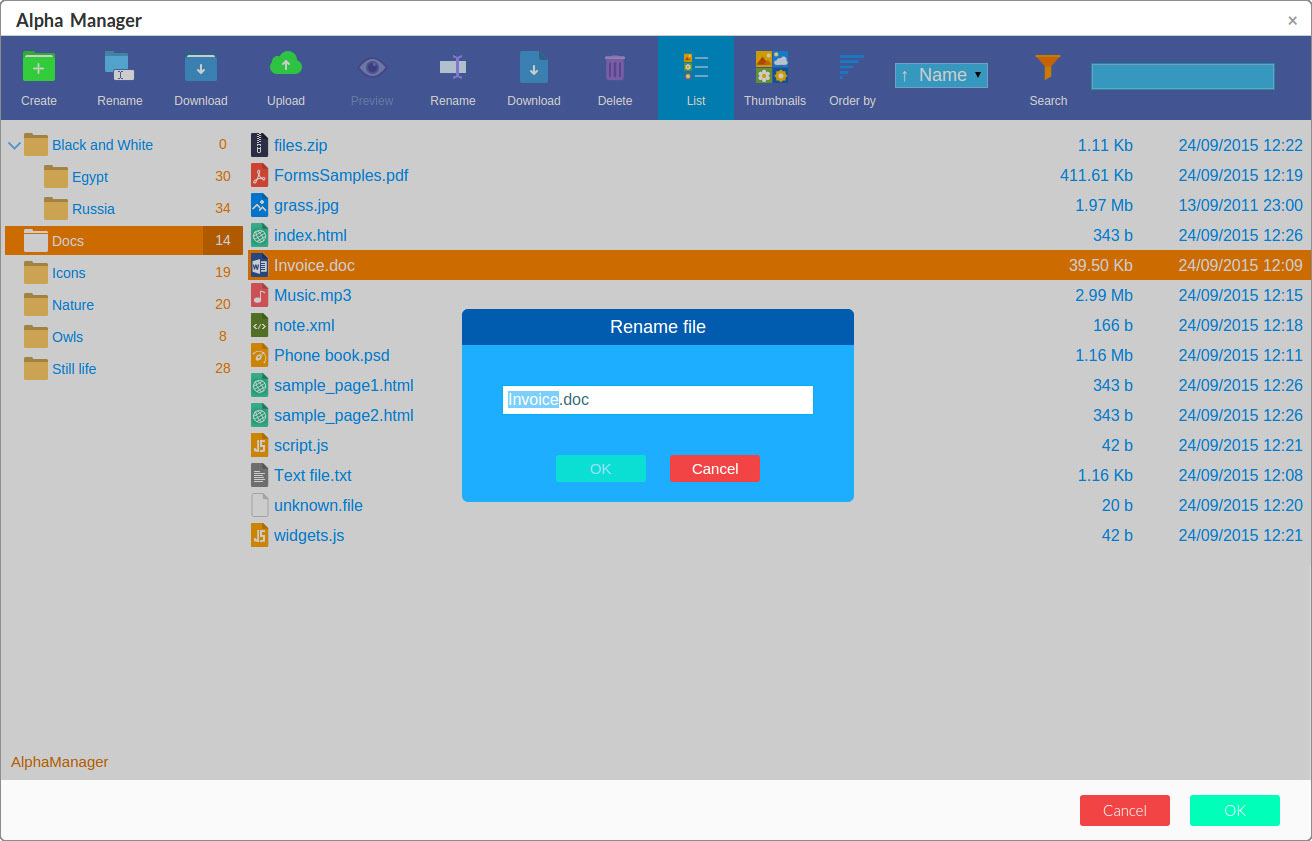The image size is (1312, 841).
Task: Click the toolbar search input box
Action: point(1183,76)
